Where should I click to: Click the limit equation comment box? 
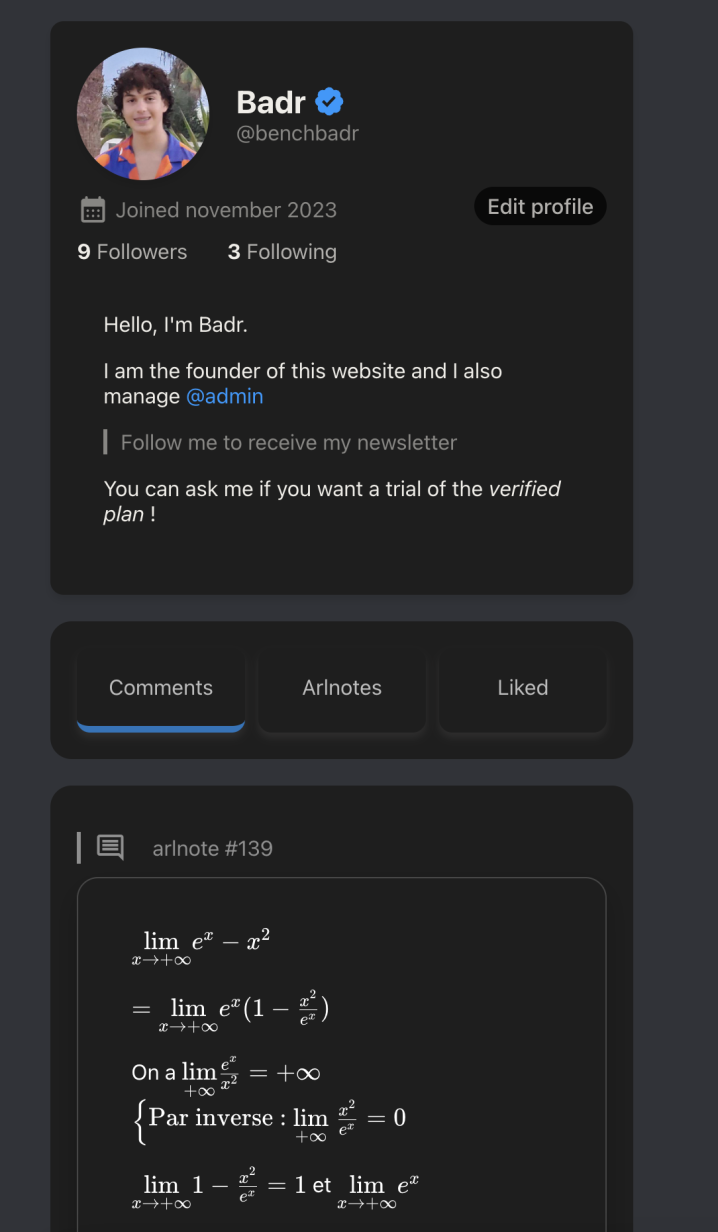tap(342, 1055)
